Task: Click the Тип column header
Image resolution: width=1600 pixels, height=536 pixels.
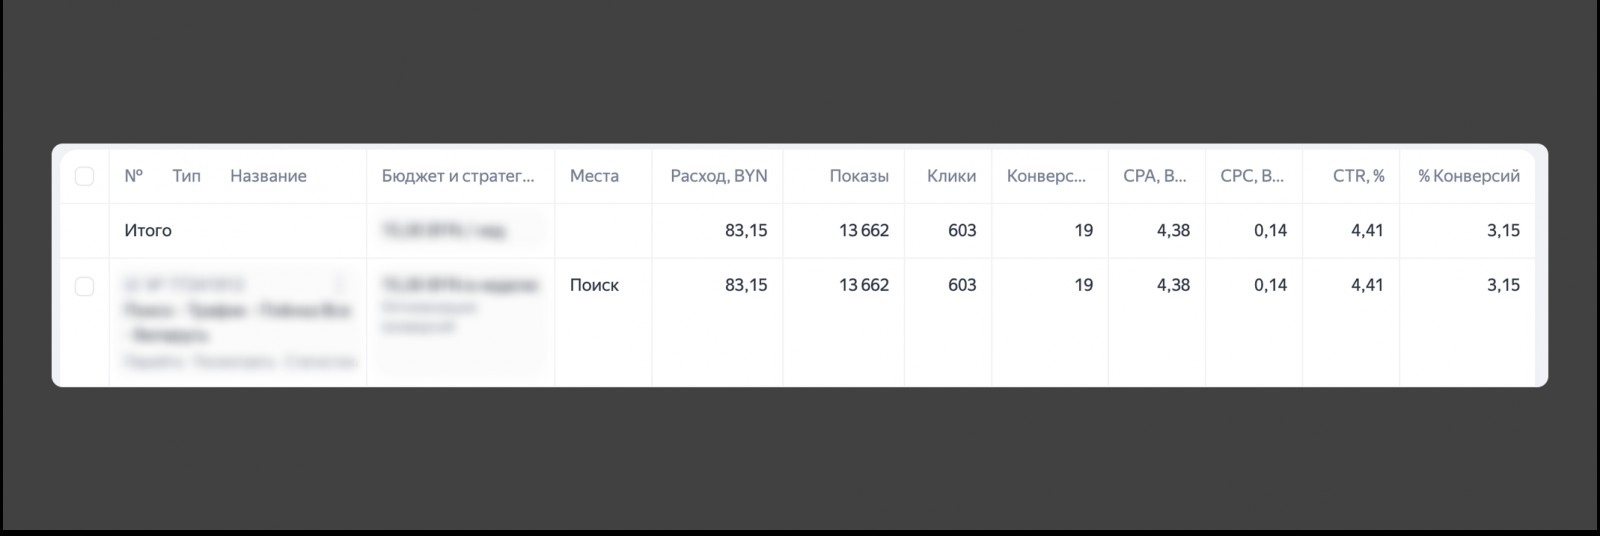Action: [186, 176]
